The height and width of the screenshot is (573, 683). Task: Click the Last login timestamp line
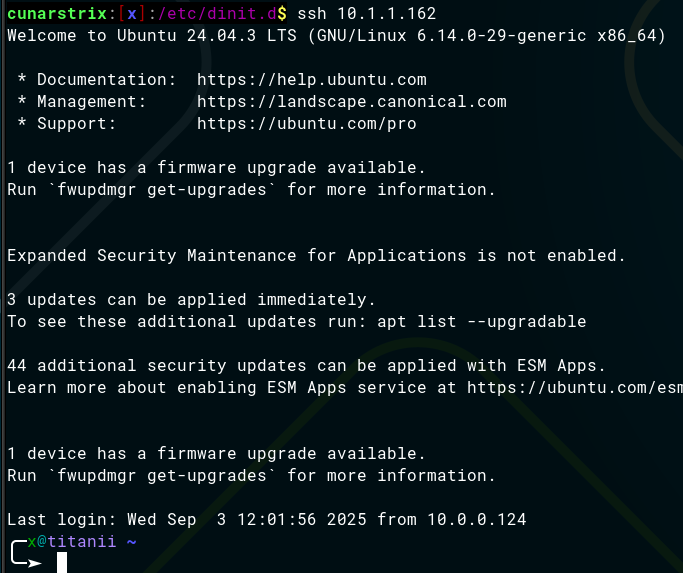[x=266, y=519]
